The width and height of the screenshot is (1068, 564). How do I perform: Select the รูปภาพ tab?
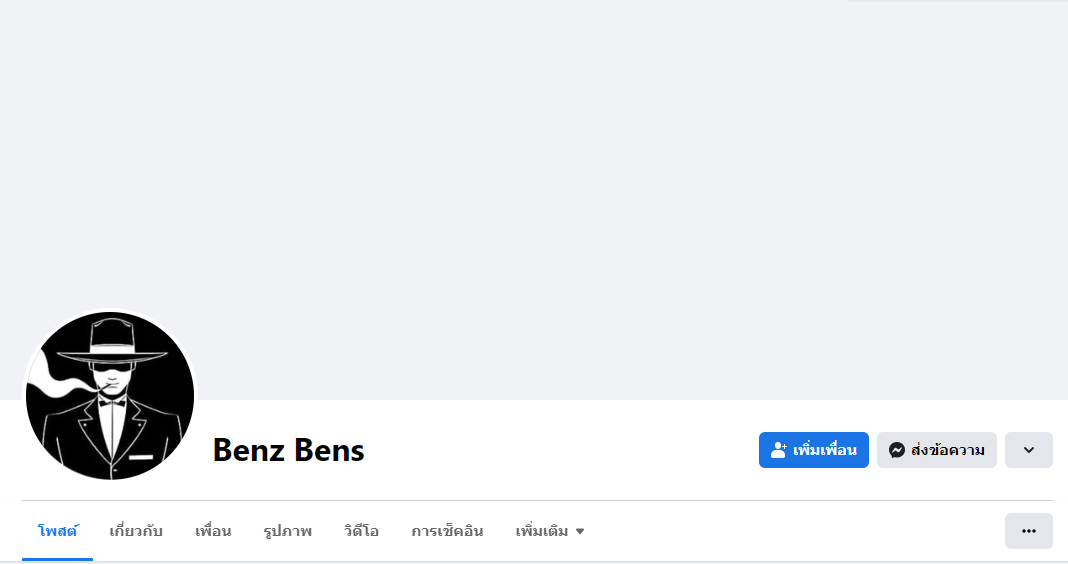287,531
